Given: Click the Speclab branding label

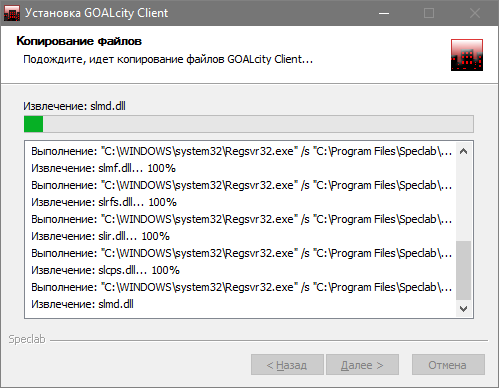Looking at the screenshot, I should (27, 339).
